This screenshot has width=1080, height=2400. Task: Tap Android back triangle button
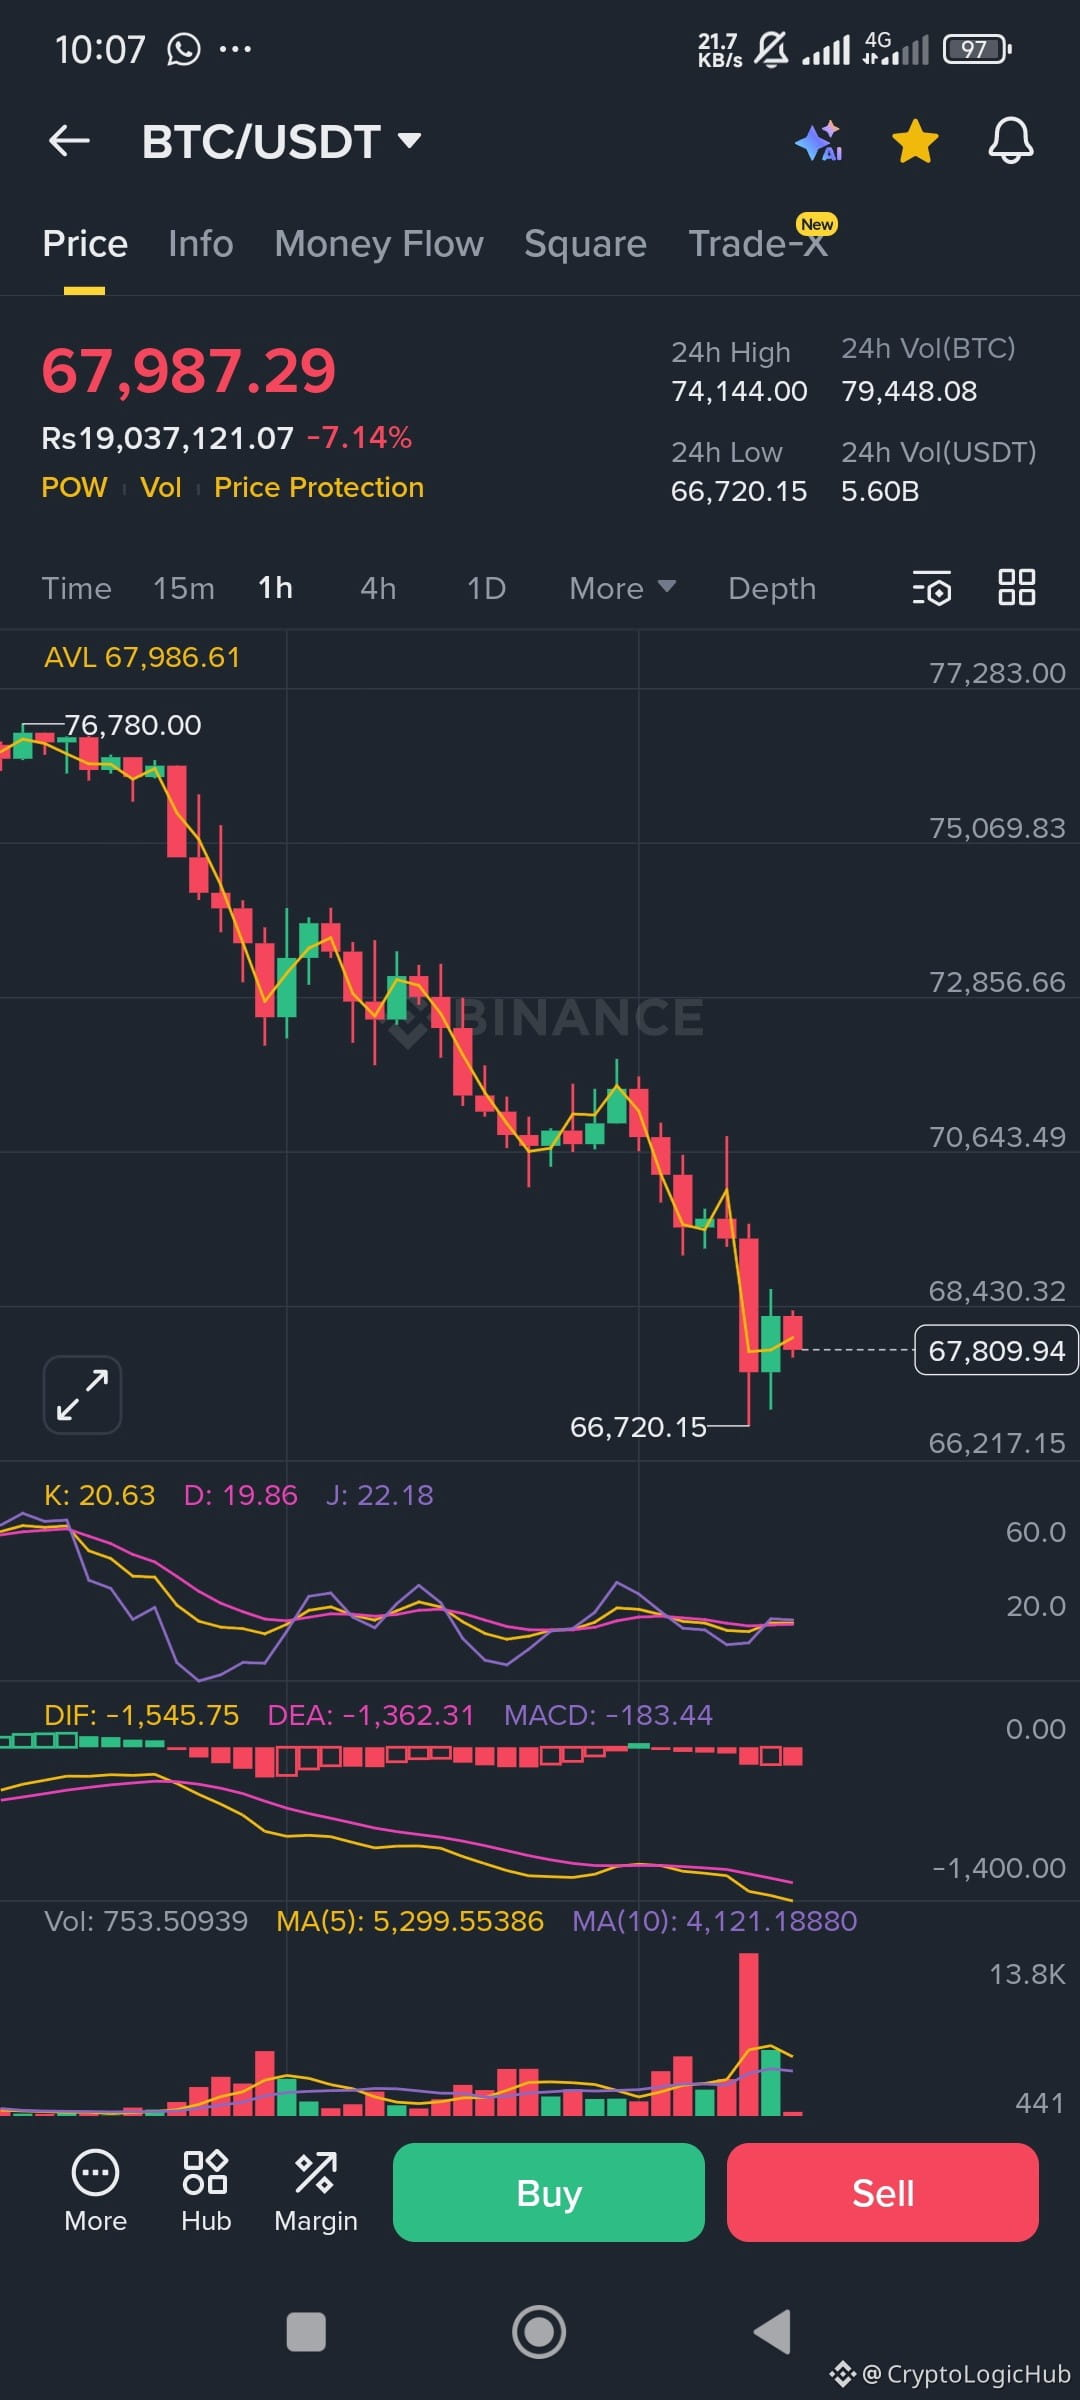pyautogui.click(x=773, y=2332)
